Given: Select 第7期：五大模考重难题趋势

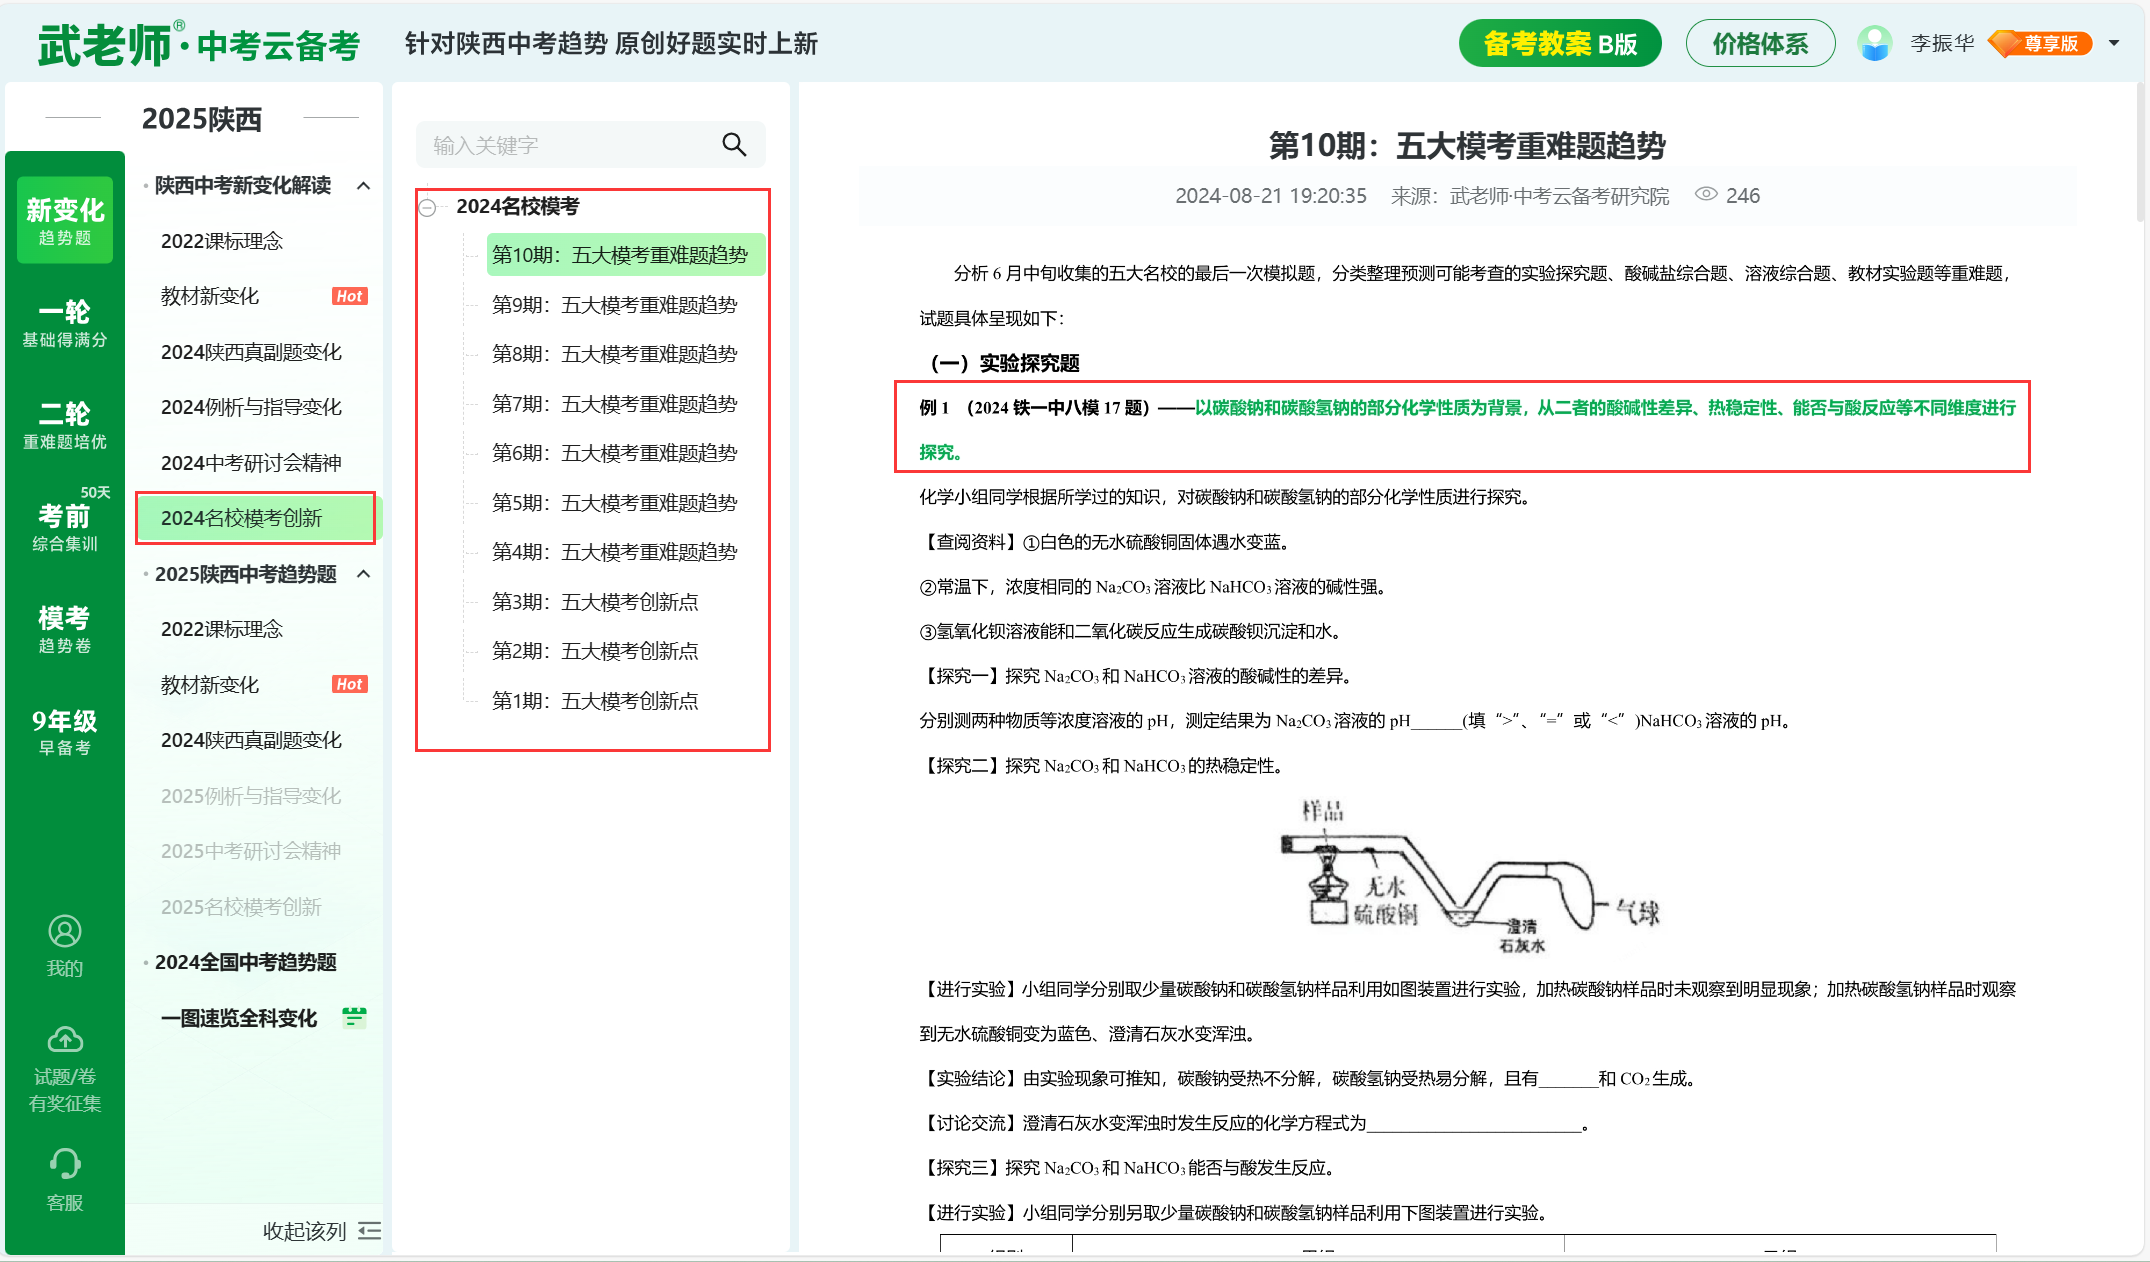Looking at the screenshot, I should click(614, 404).
